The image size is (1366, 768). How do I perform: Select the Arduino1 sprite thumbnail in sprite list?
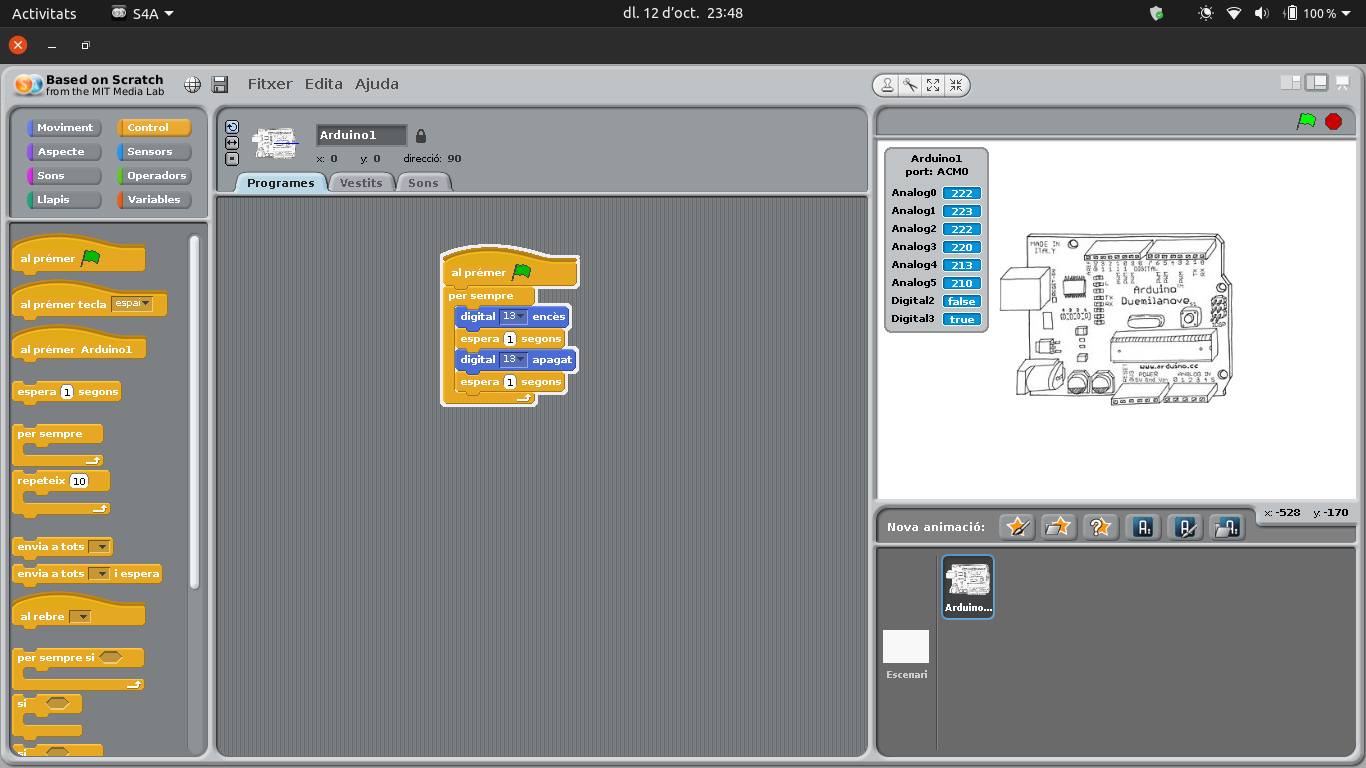(x=968, y=587)
